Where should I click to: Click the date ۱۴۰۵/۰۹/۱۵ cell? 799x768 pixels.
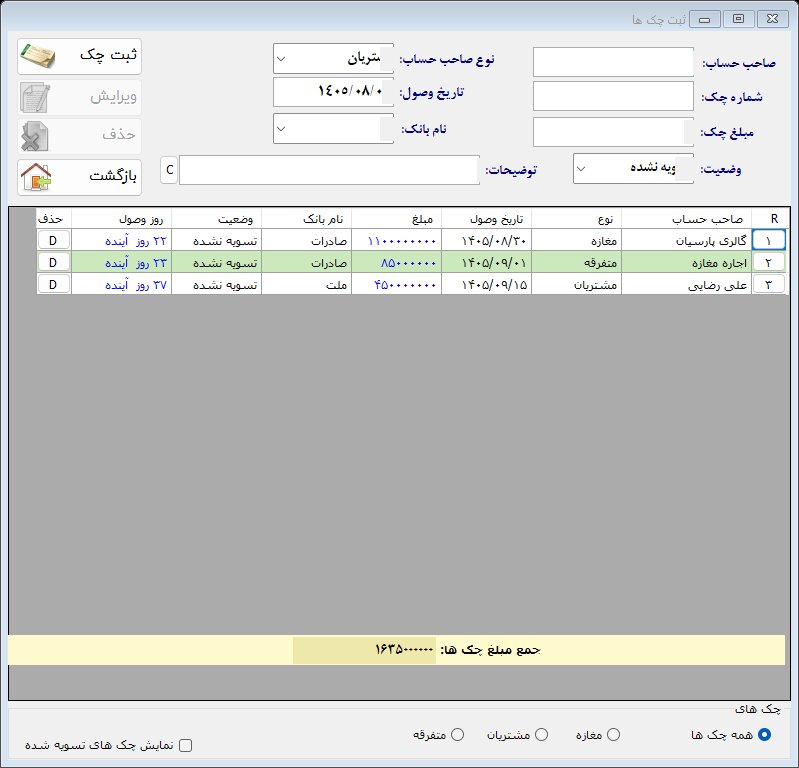pos(486,284)
